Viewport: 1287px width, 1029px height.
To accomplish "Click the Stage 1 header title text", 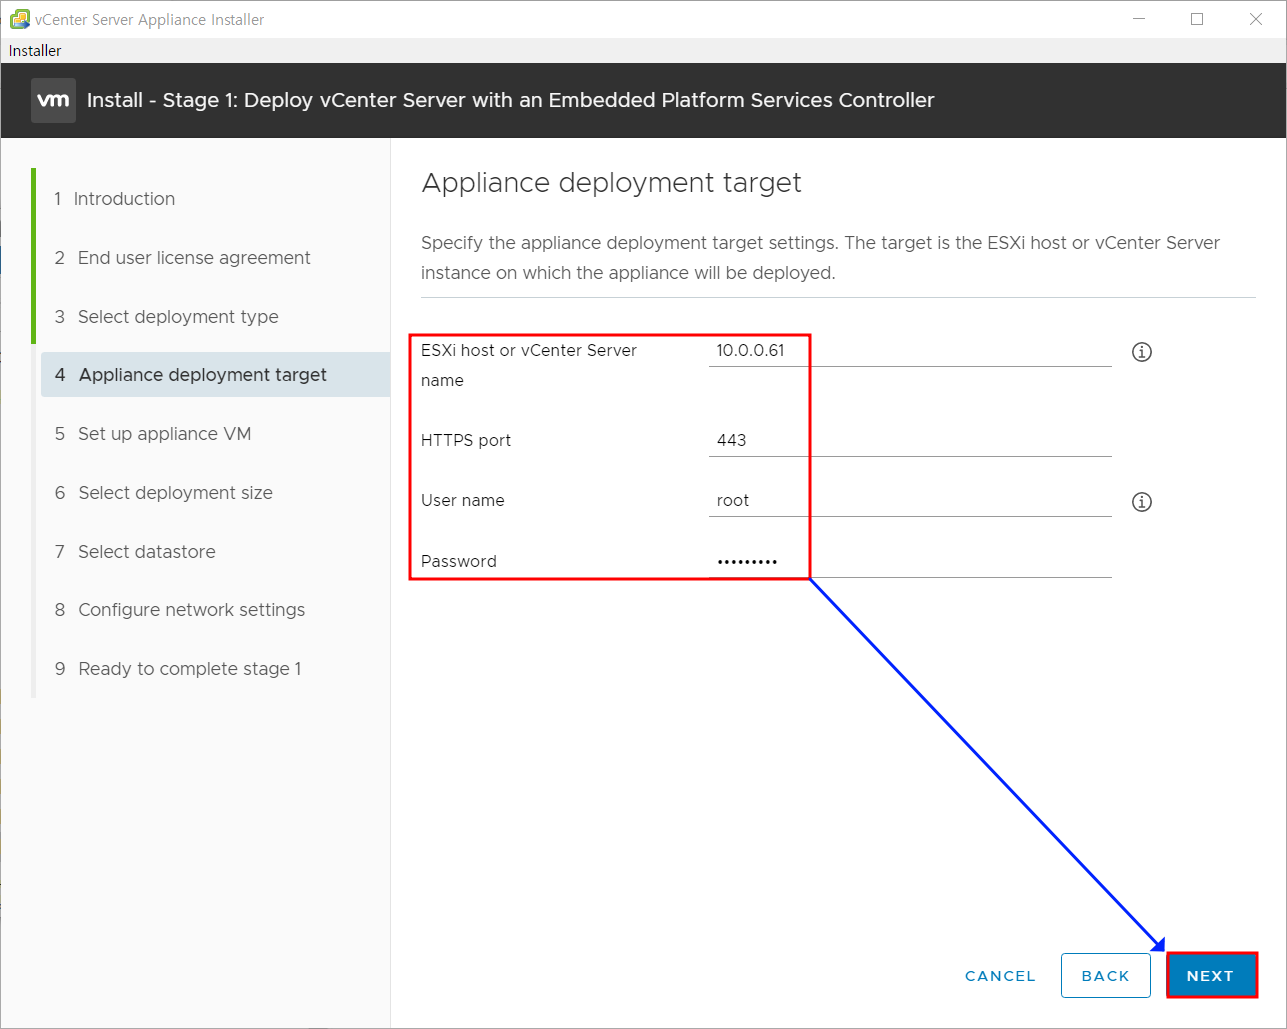I will pos(511,100).
